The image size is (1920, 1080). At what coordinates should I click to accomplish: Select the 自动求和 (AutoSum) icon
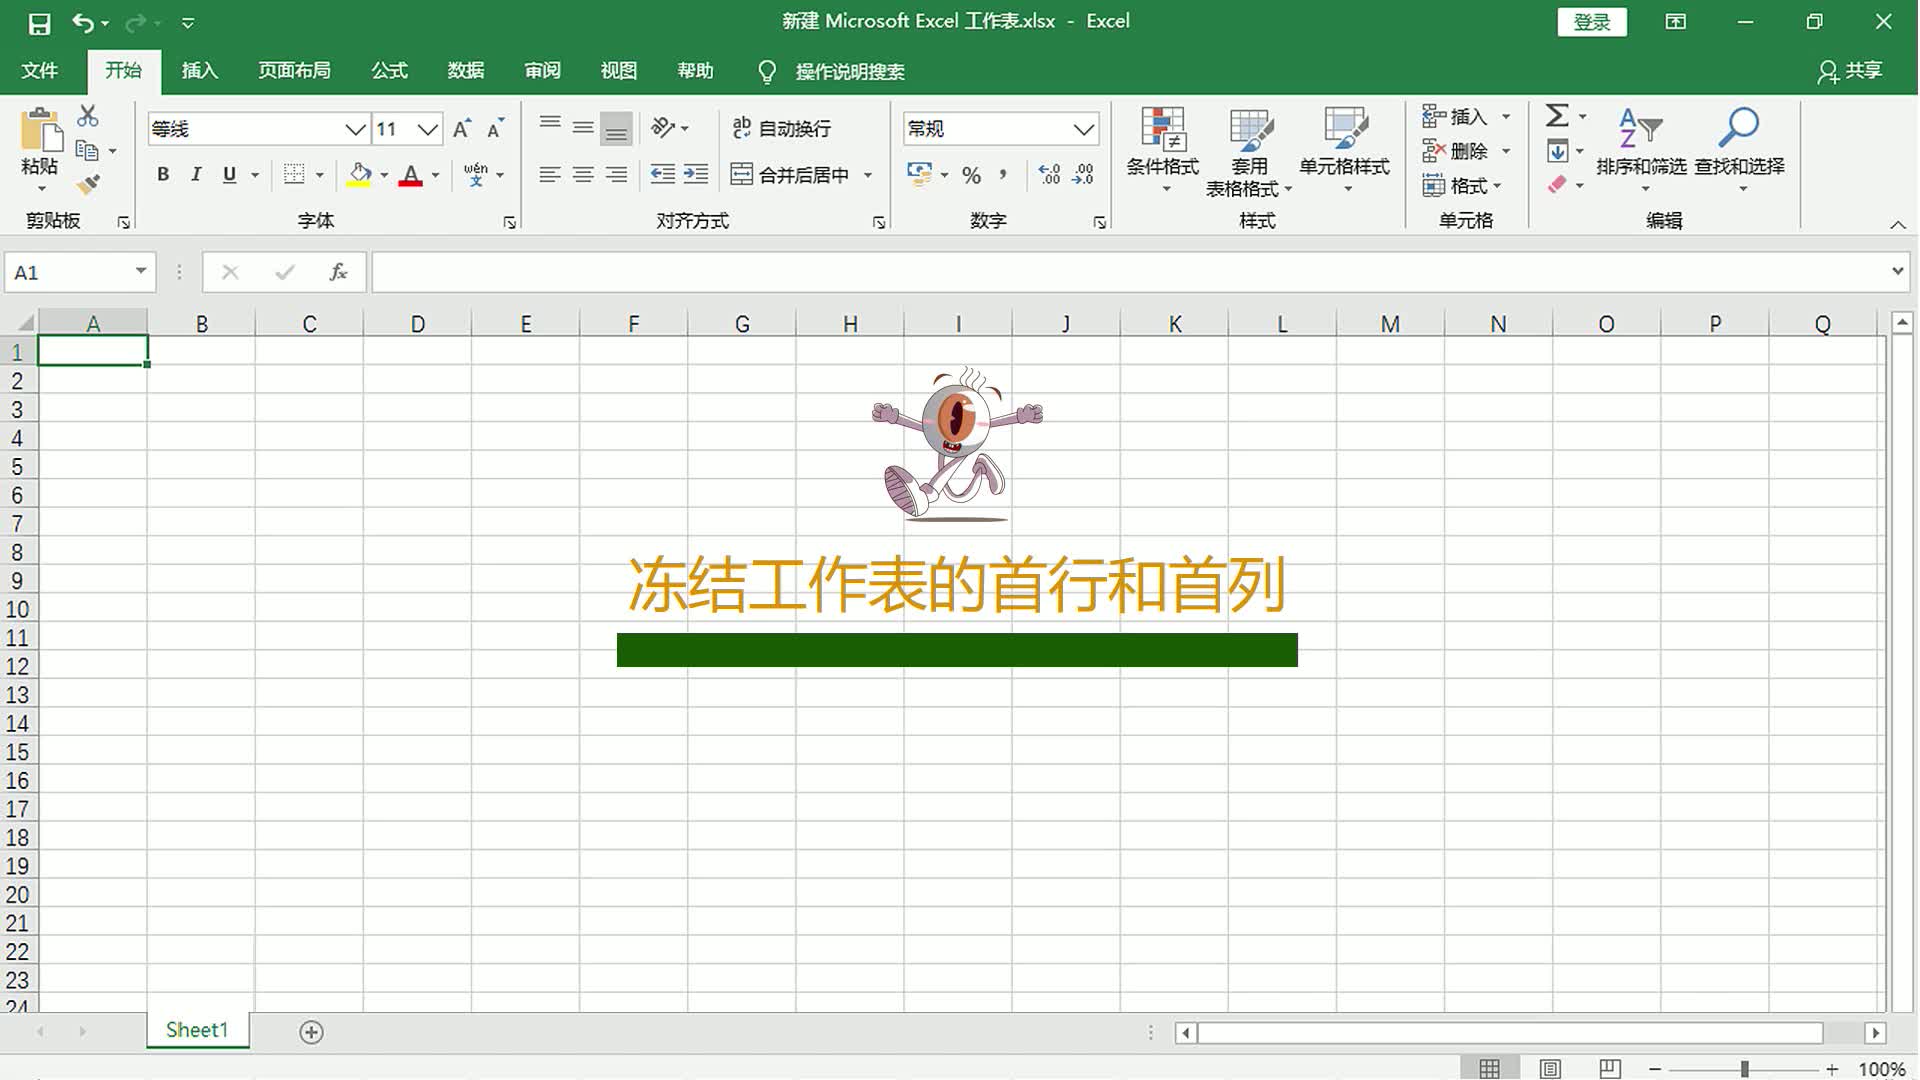1557,115
